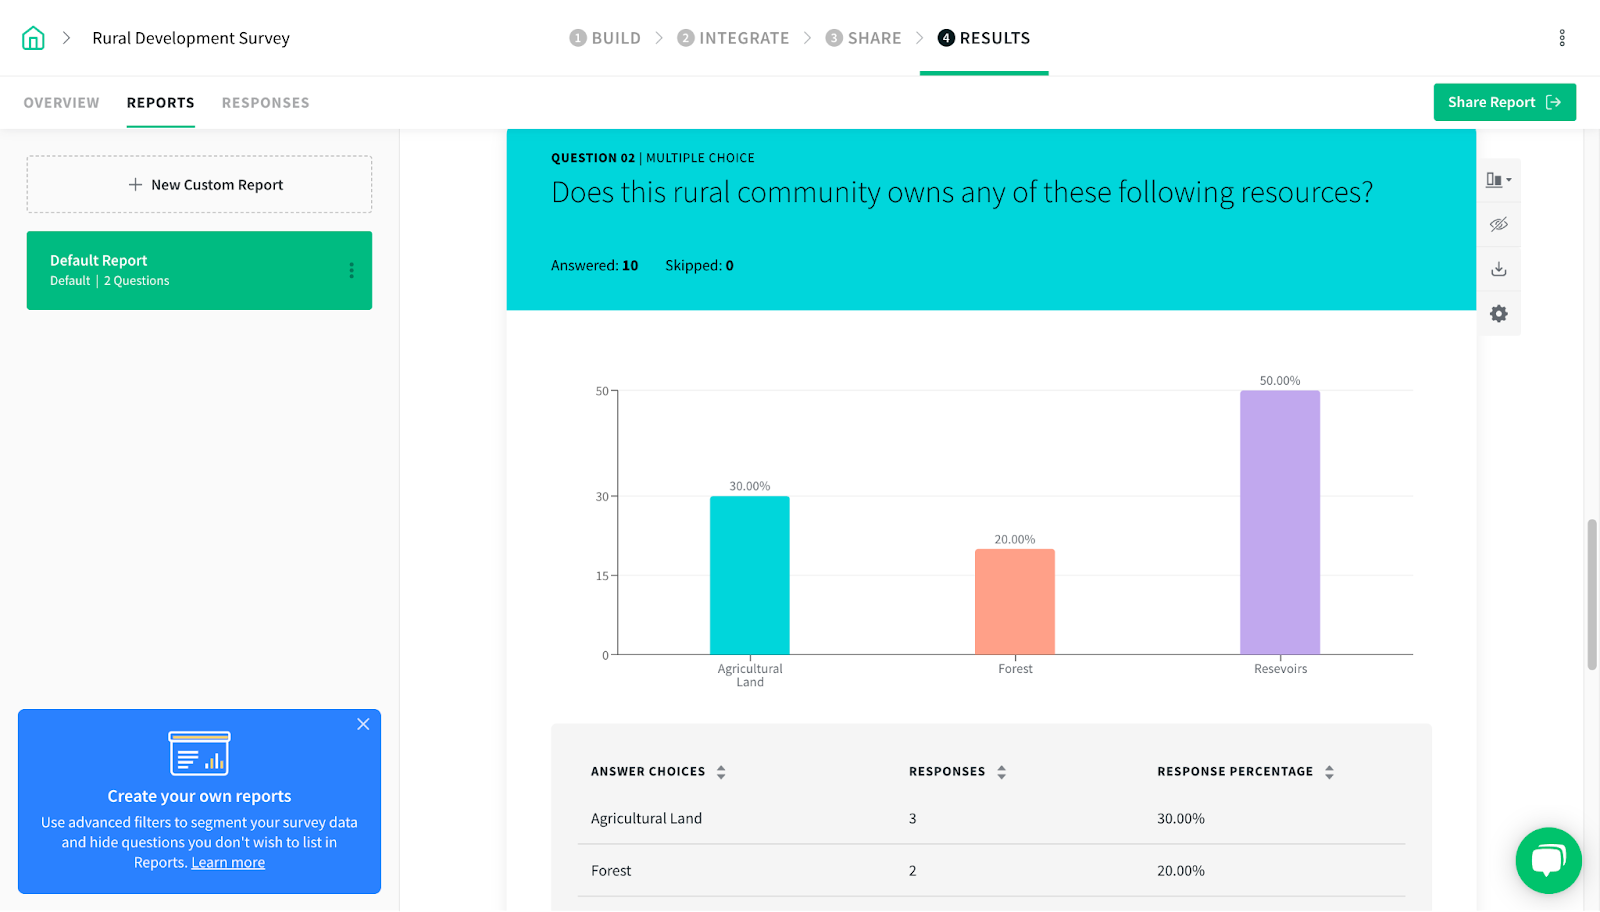Go to the Share step
Image resolution: width=1600 pixels, height=912 pixels.
(863, 38)
